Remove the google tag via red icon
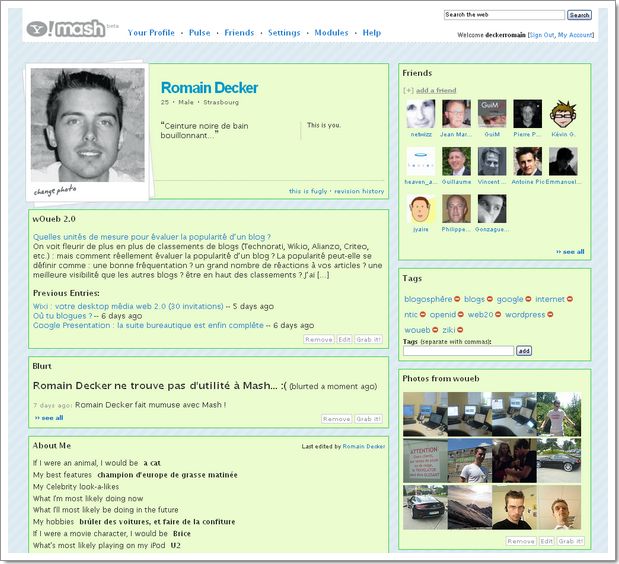Viewport: 619px width, 564px height. tap(528, 299)
